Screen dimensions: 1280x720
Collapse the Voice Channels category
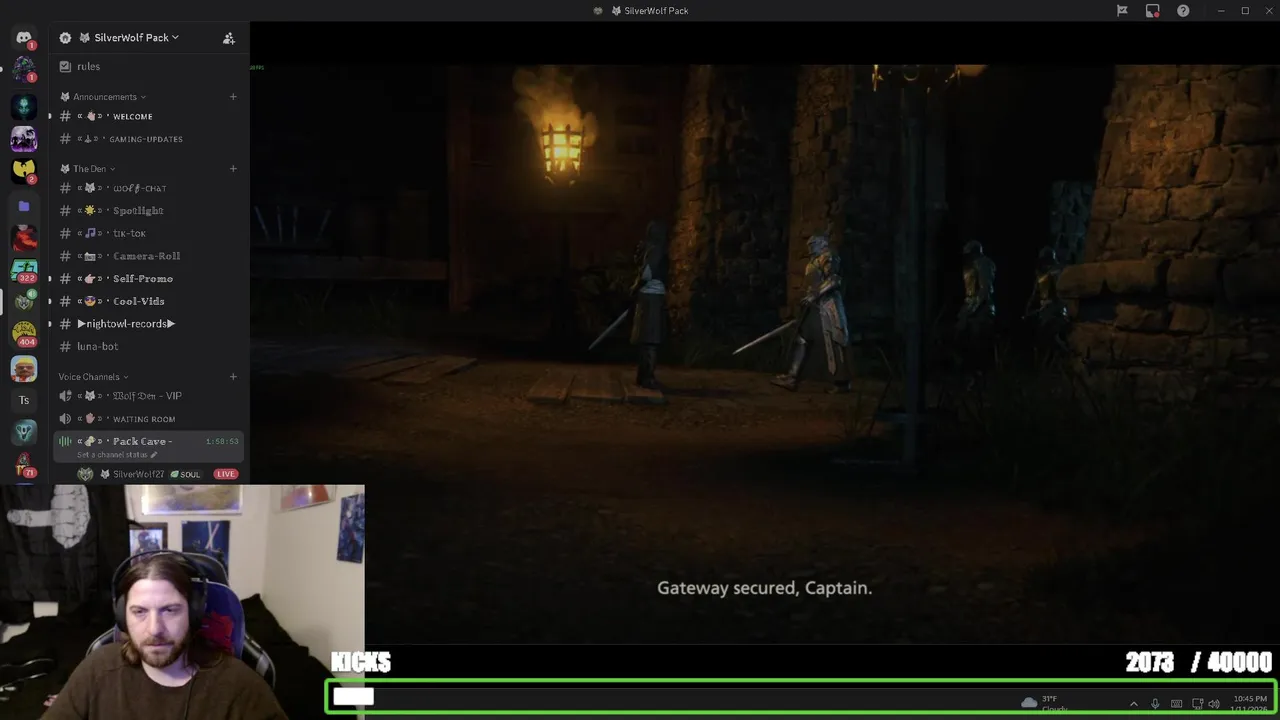coord(93,377)
